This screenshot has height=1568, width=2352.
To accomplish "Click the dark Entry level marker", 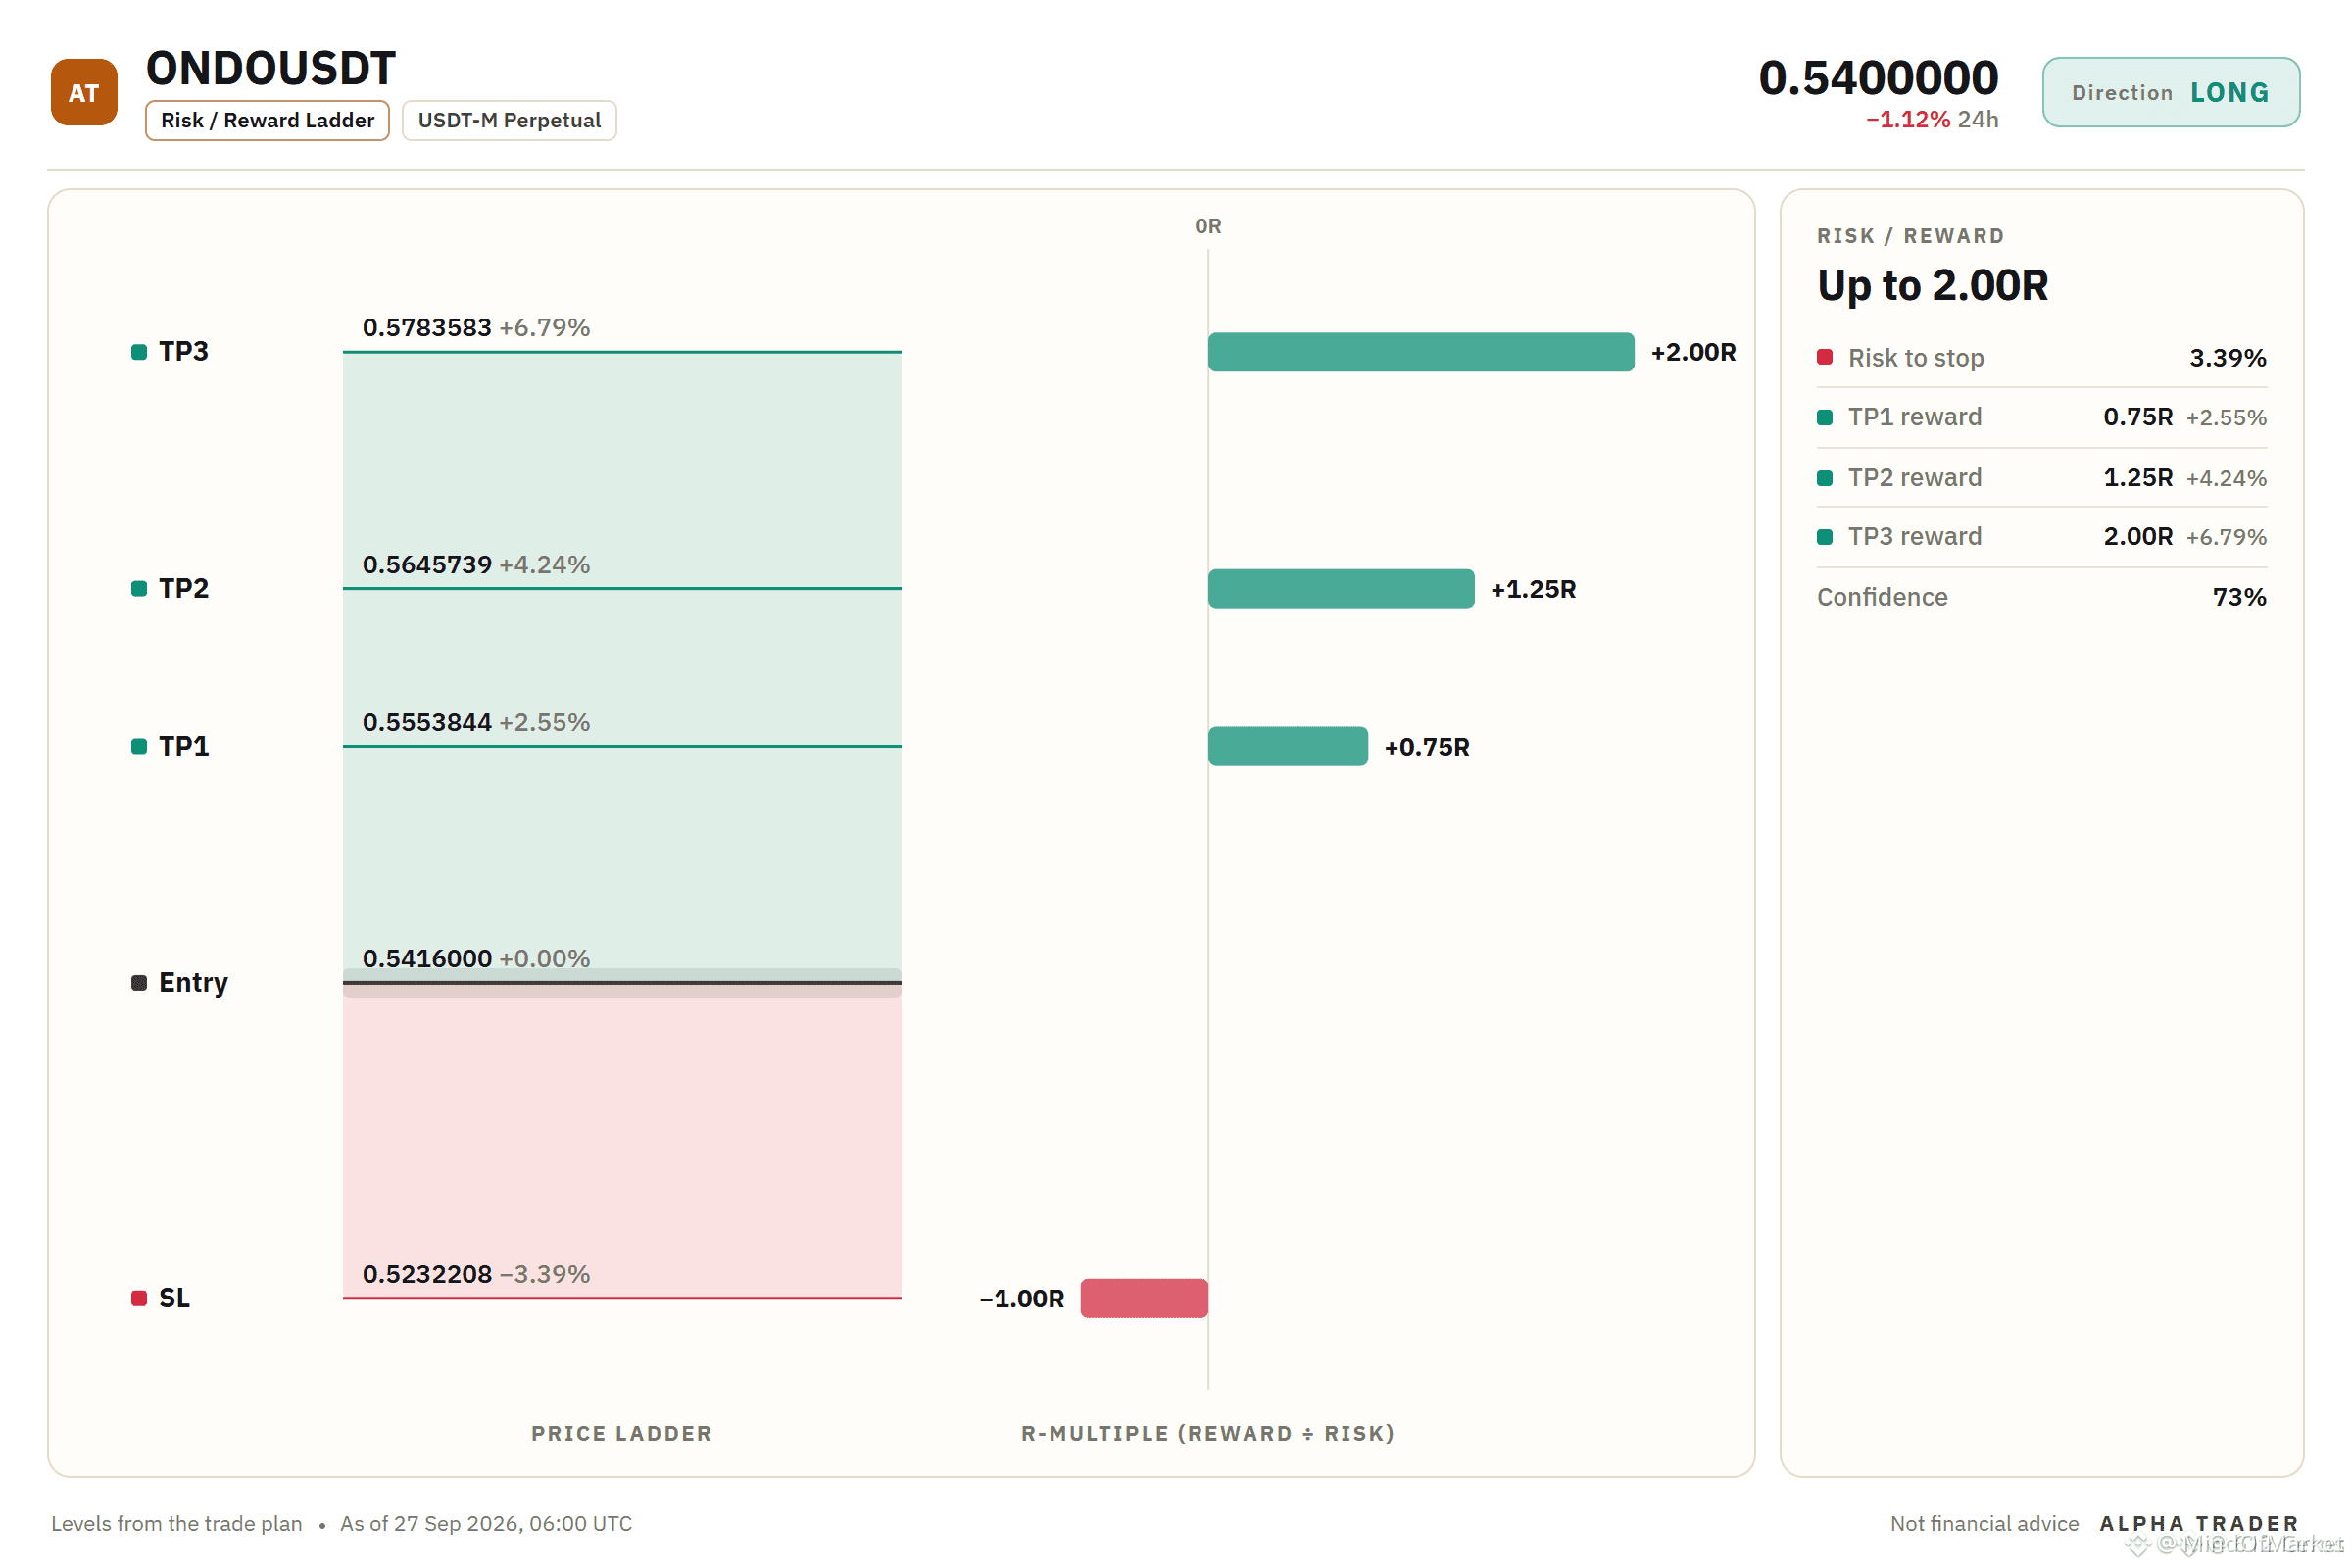I will (139, 983).
